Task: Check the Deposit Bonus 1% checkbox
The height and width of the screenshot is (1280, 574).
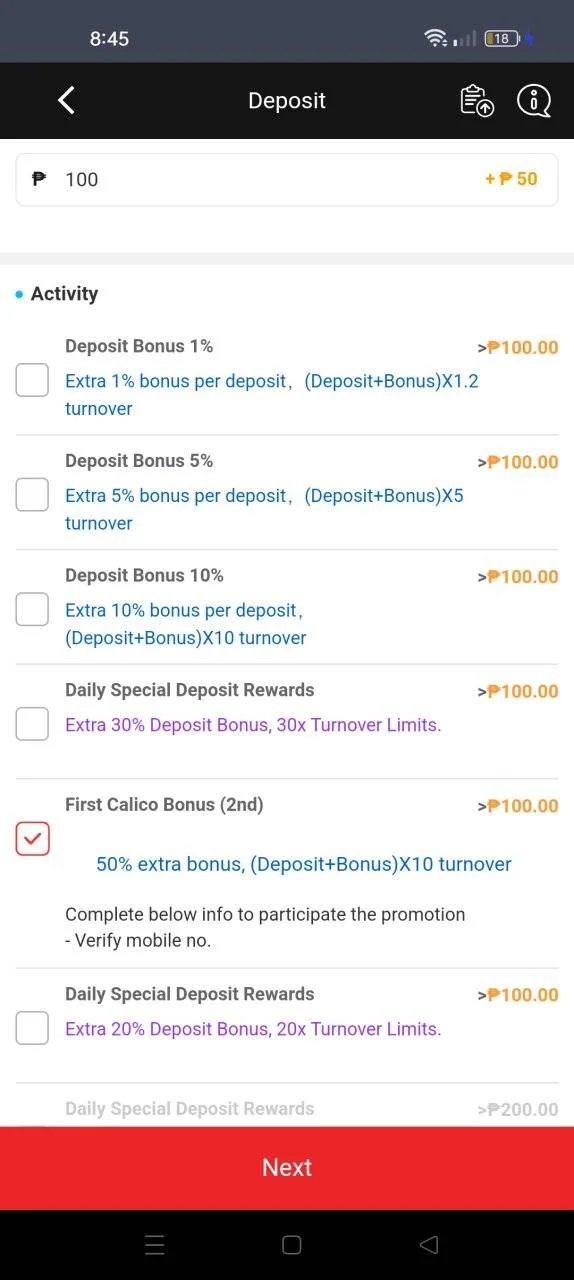Action: pyautogui.click(x=32, y=380)
